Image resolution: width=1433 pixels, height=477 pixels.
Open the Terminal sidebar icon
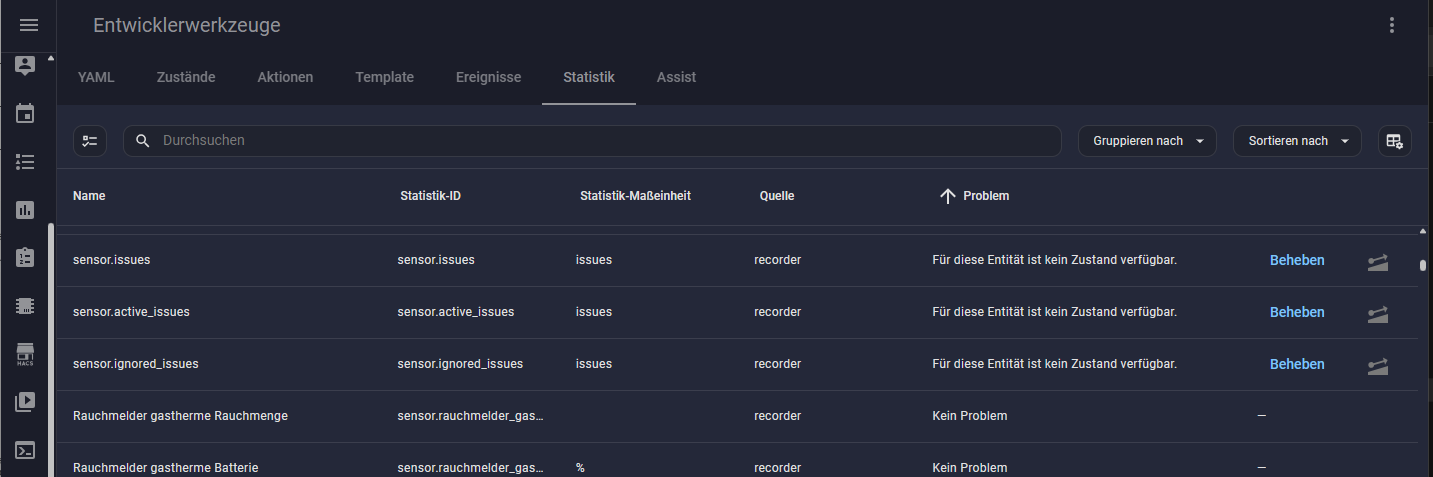coord(26,450)
